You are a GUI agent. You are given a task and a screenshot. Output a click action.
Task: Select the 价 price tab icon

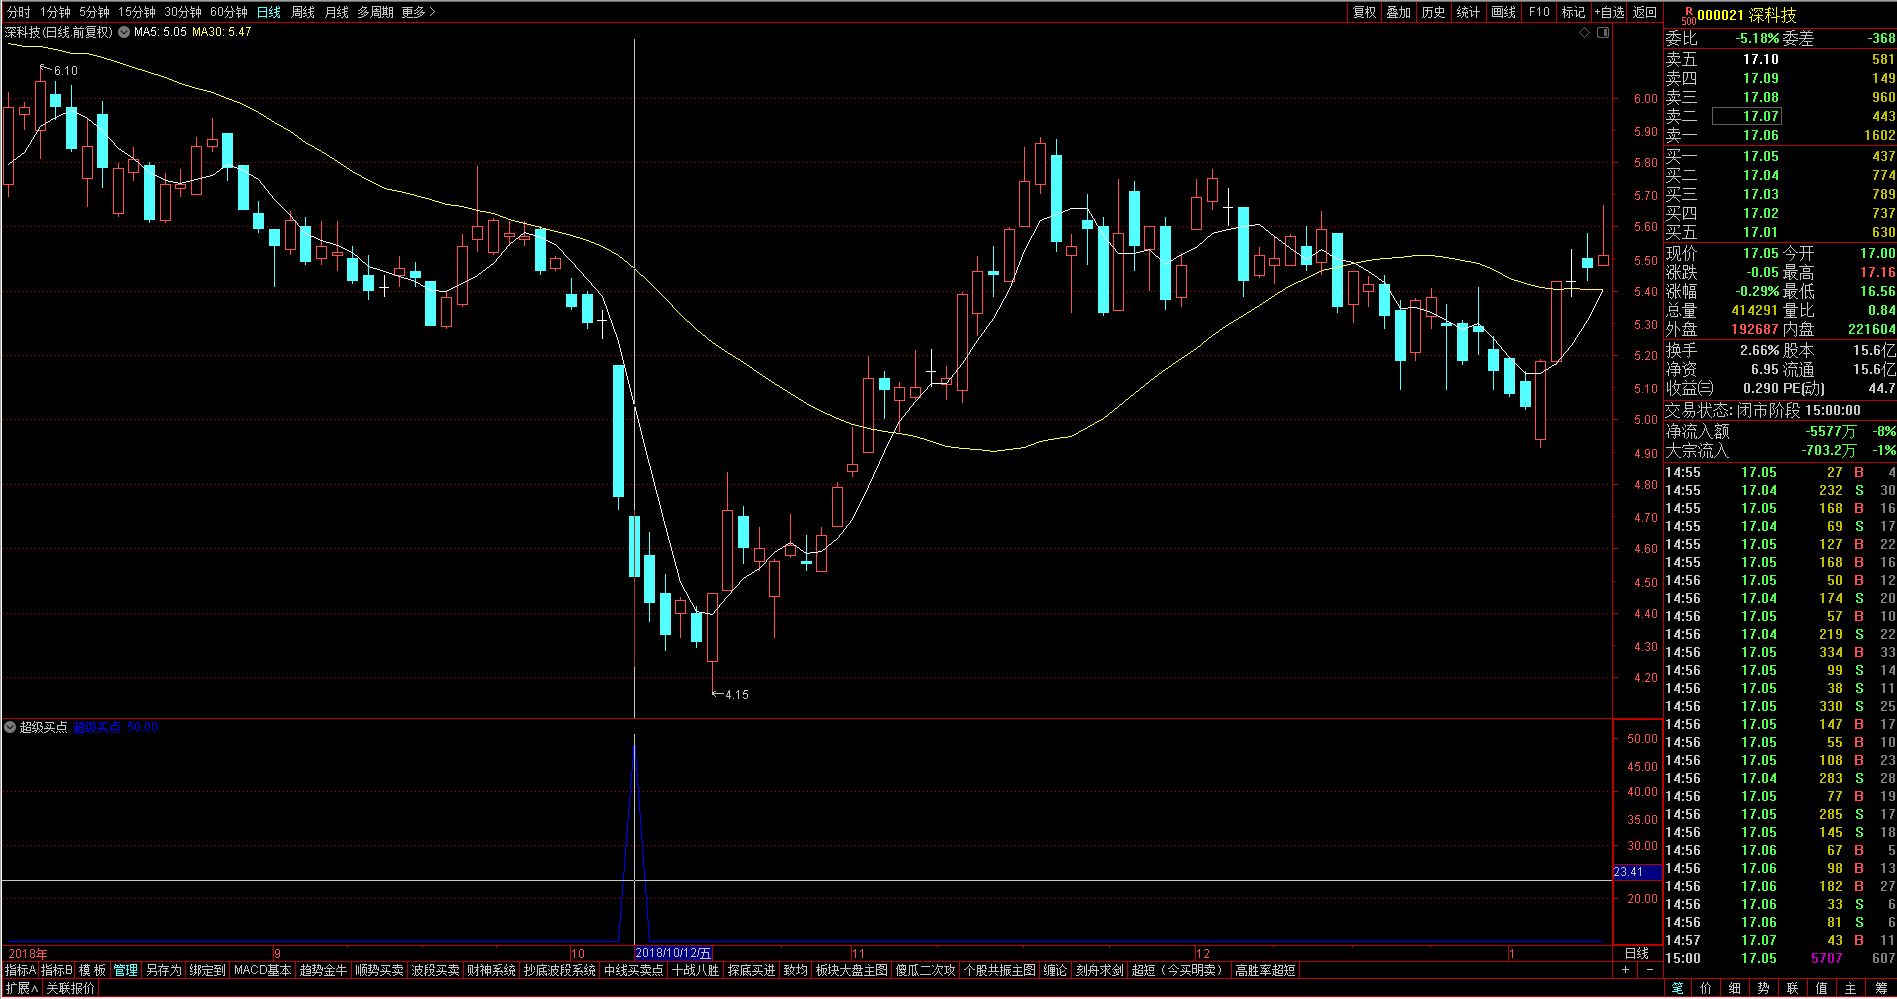pos(1706,988)
